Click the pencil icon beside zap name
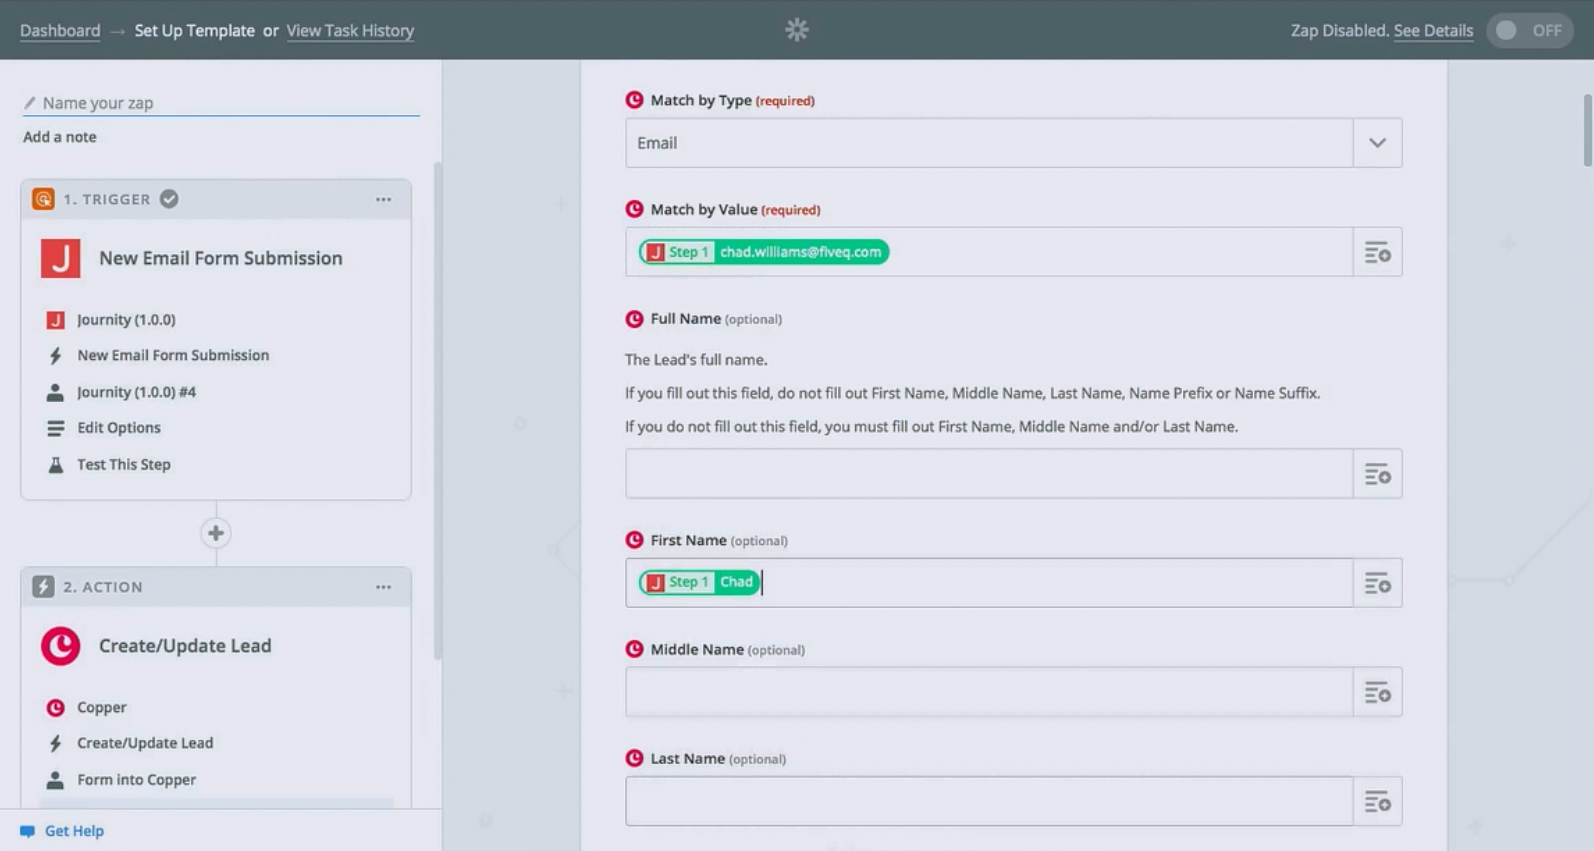Screen dimensions: 1594x851 coord(29,103)
